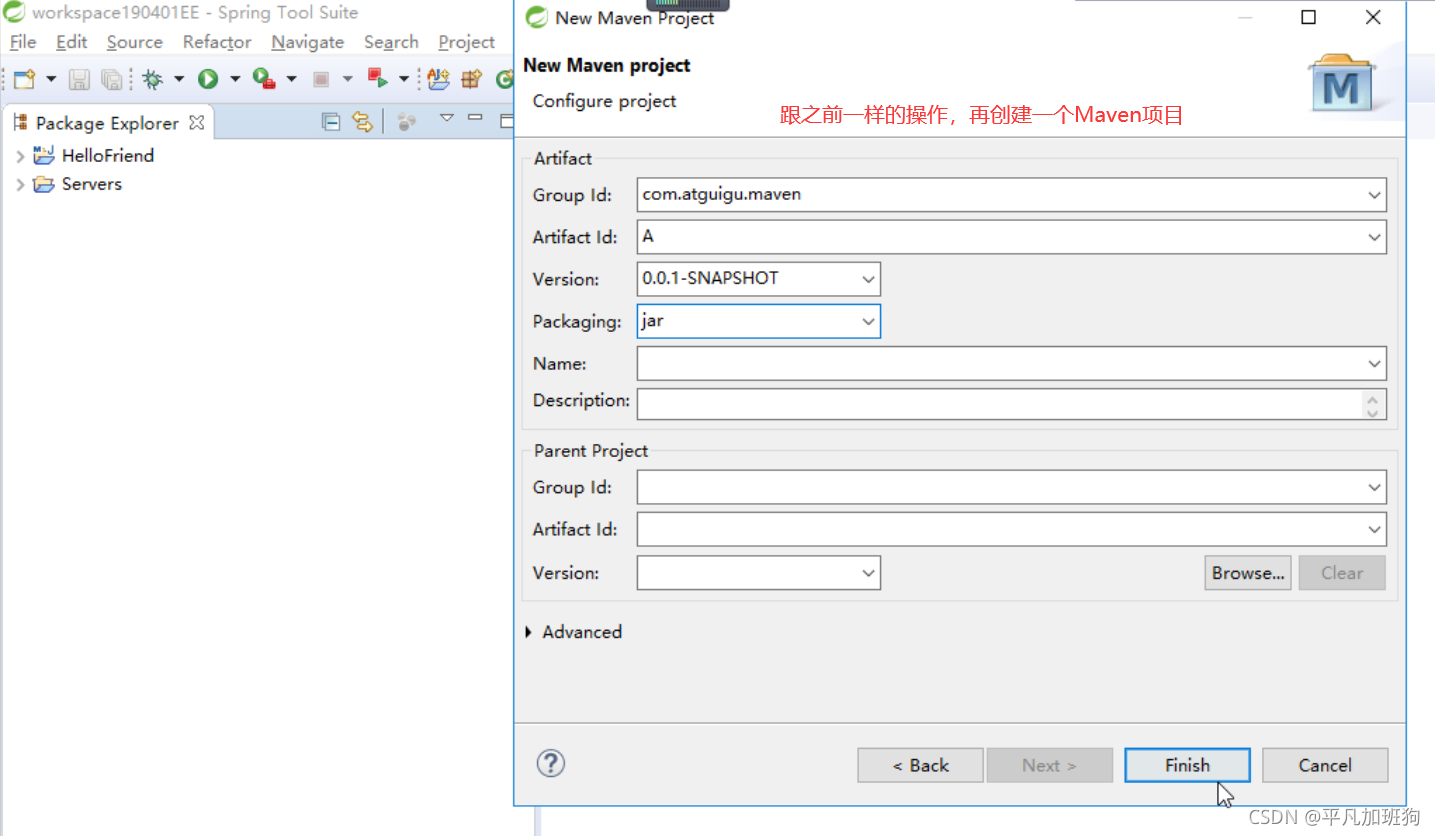
Task: Open the File menu
Action: coord(22,42)
